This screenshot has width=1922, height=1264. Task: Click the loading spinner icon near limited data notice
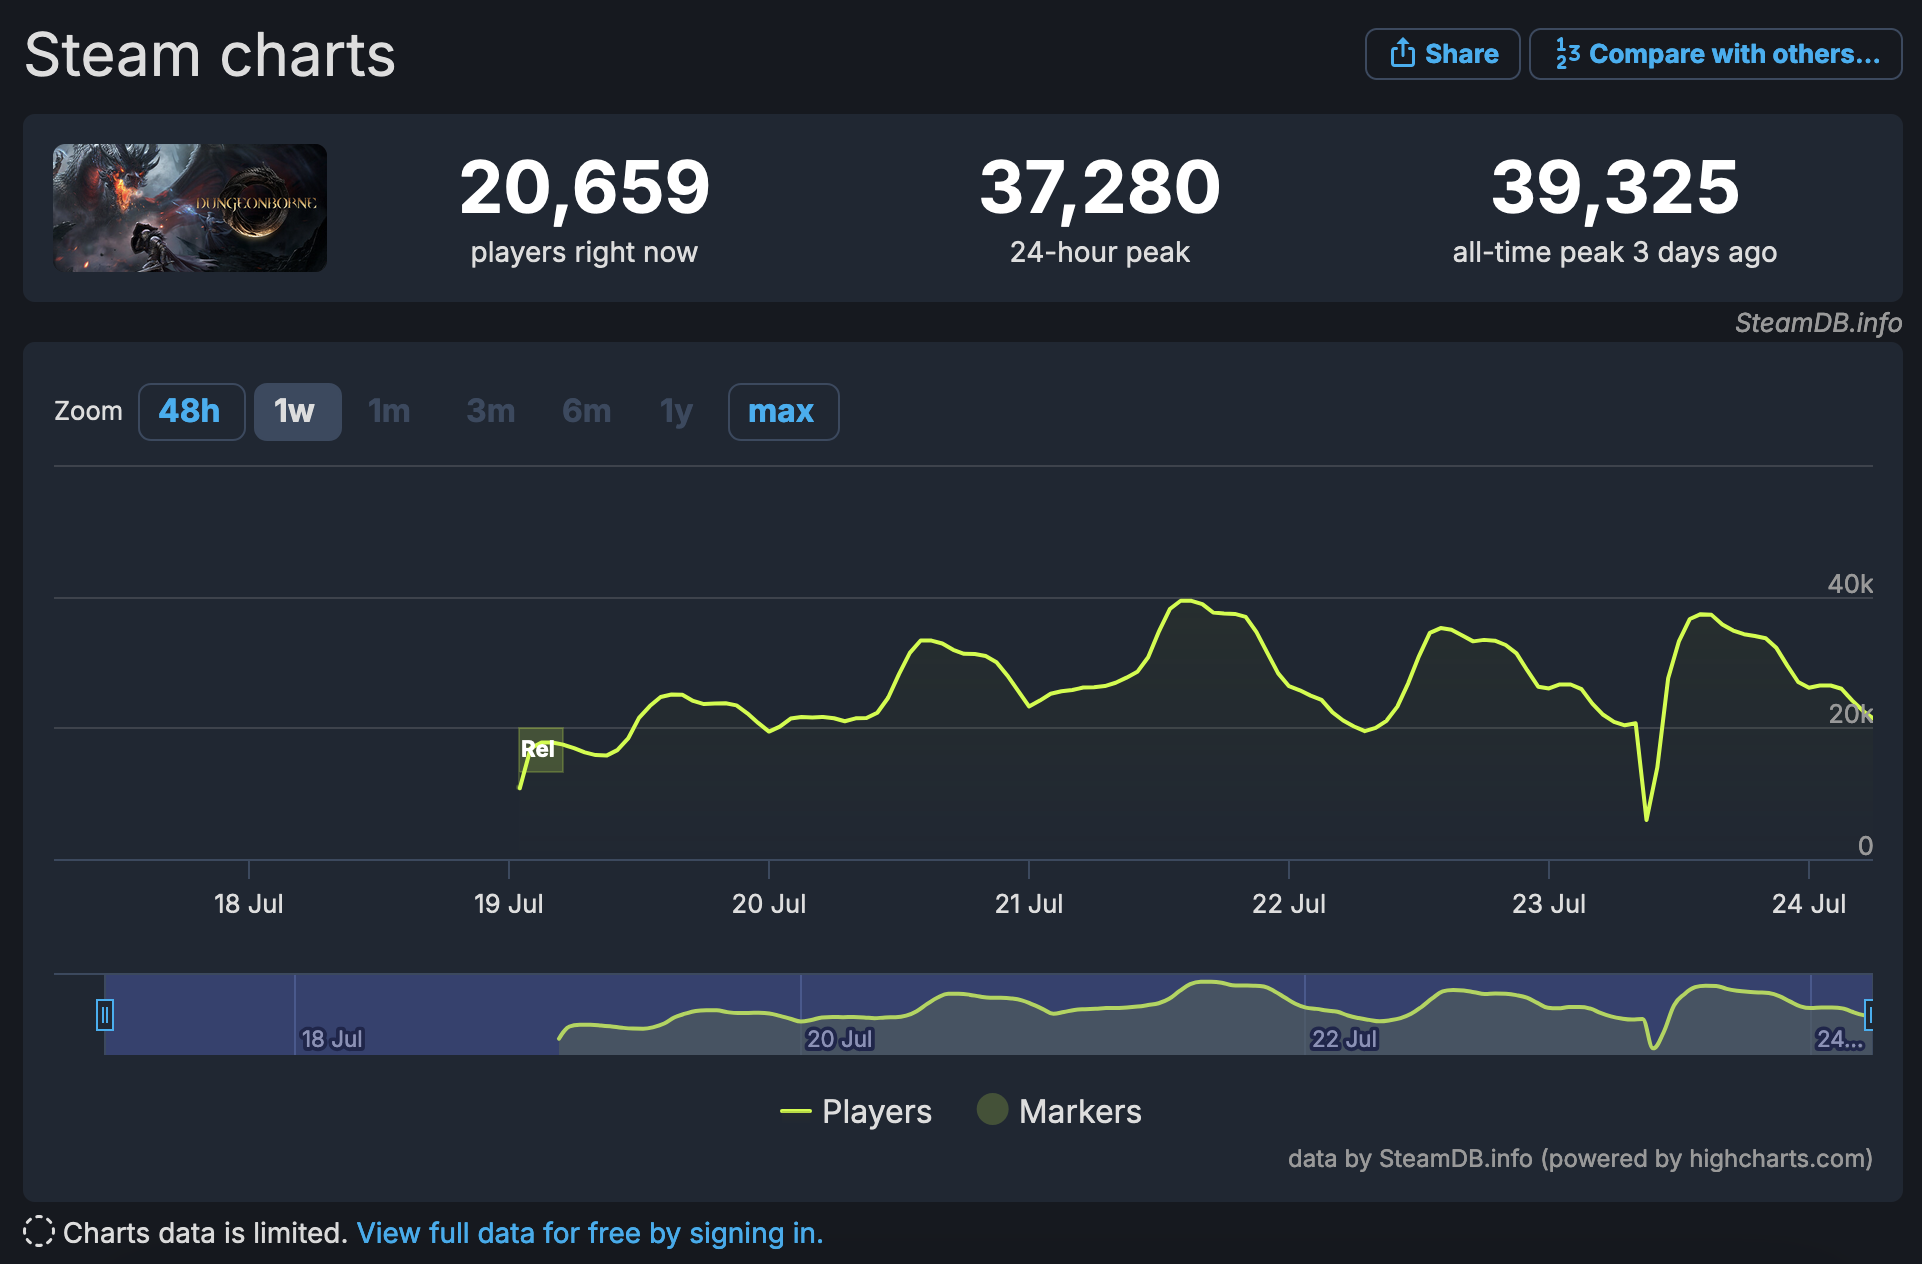click(38, 1233)
